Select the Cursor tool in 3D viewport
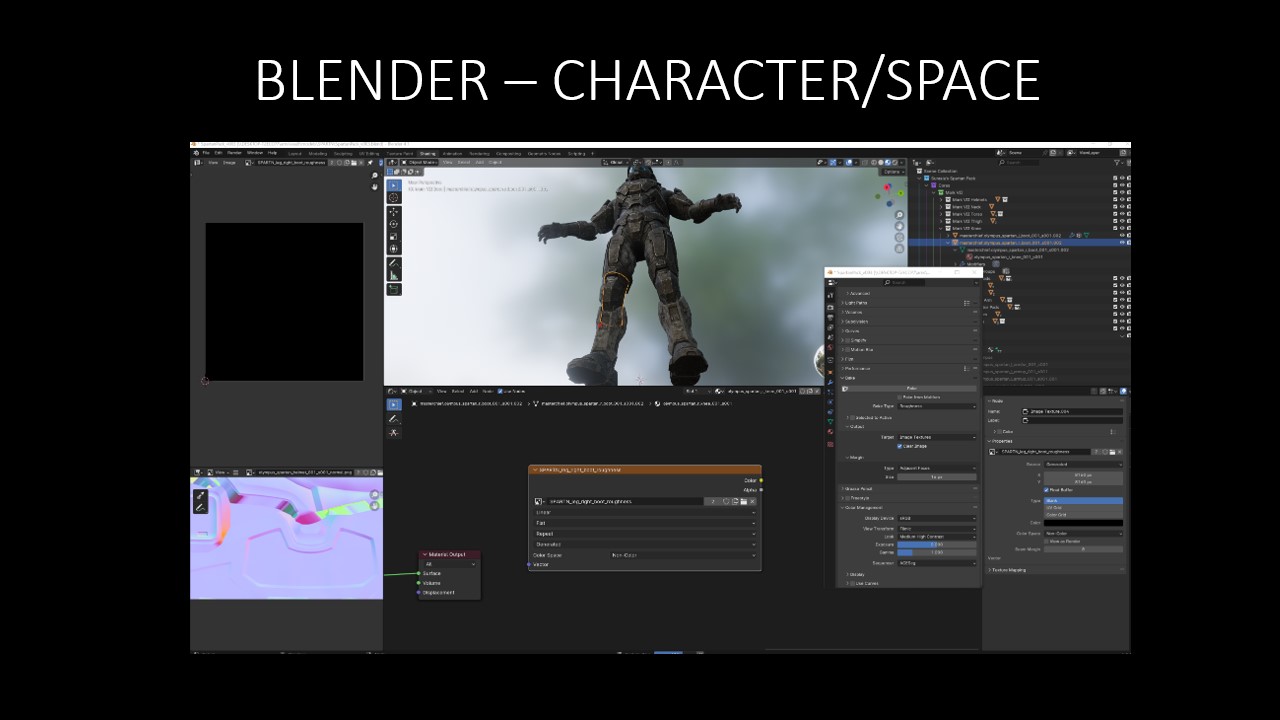The image size is (1280, 720). pos(394,198)
